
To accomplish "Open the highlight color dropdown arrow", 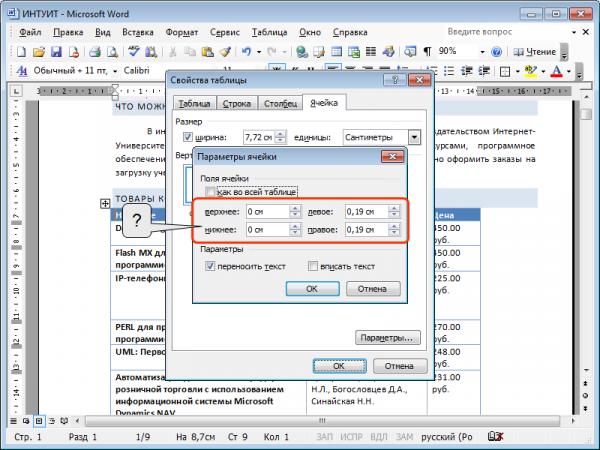I will (543, 71).
